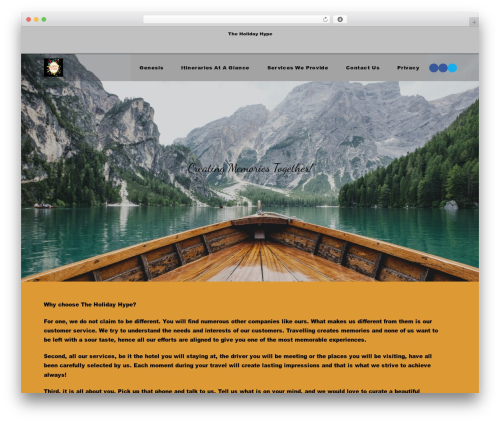Click the round dark icon beside address bar
The width and height of the screenshot is (500, 423).
coord(340,19)
